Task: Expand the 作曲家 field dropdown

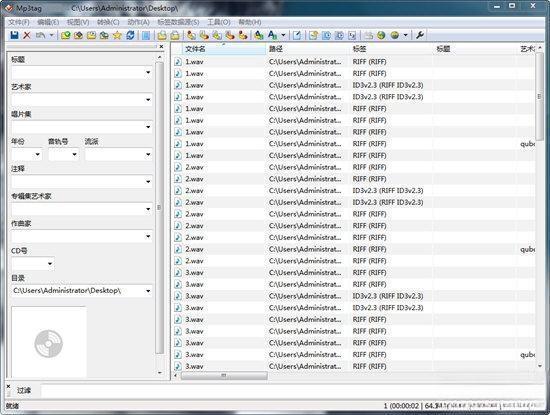Action: (x=148, y=236)
